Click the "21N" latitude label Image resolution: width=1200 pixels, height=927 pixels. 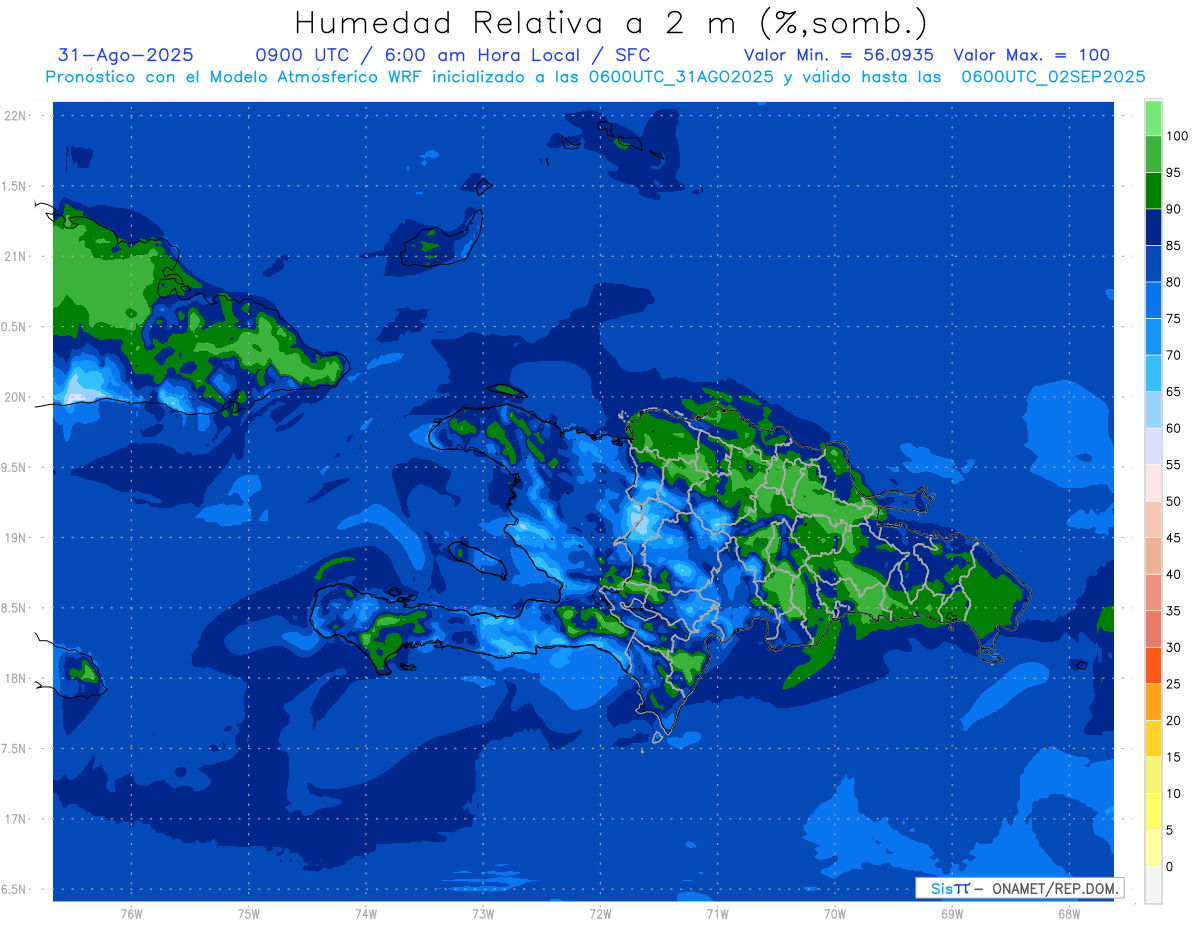[16, 256]
